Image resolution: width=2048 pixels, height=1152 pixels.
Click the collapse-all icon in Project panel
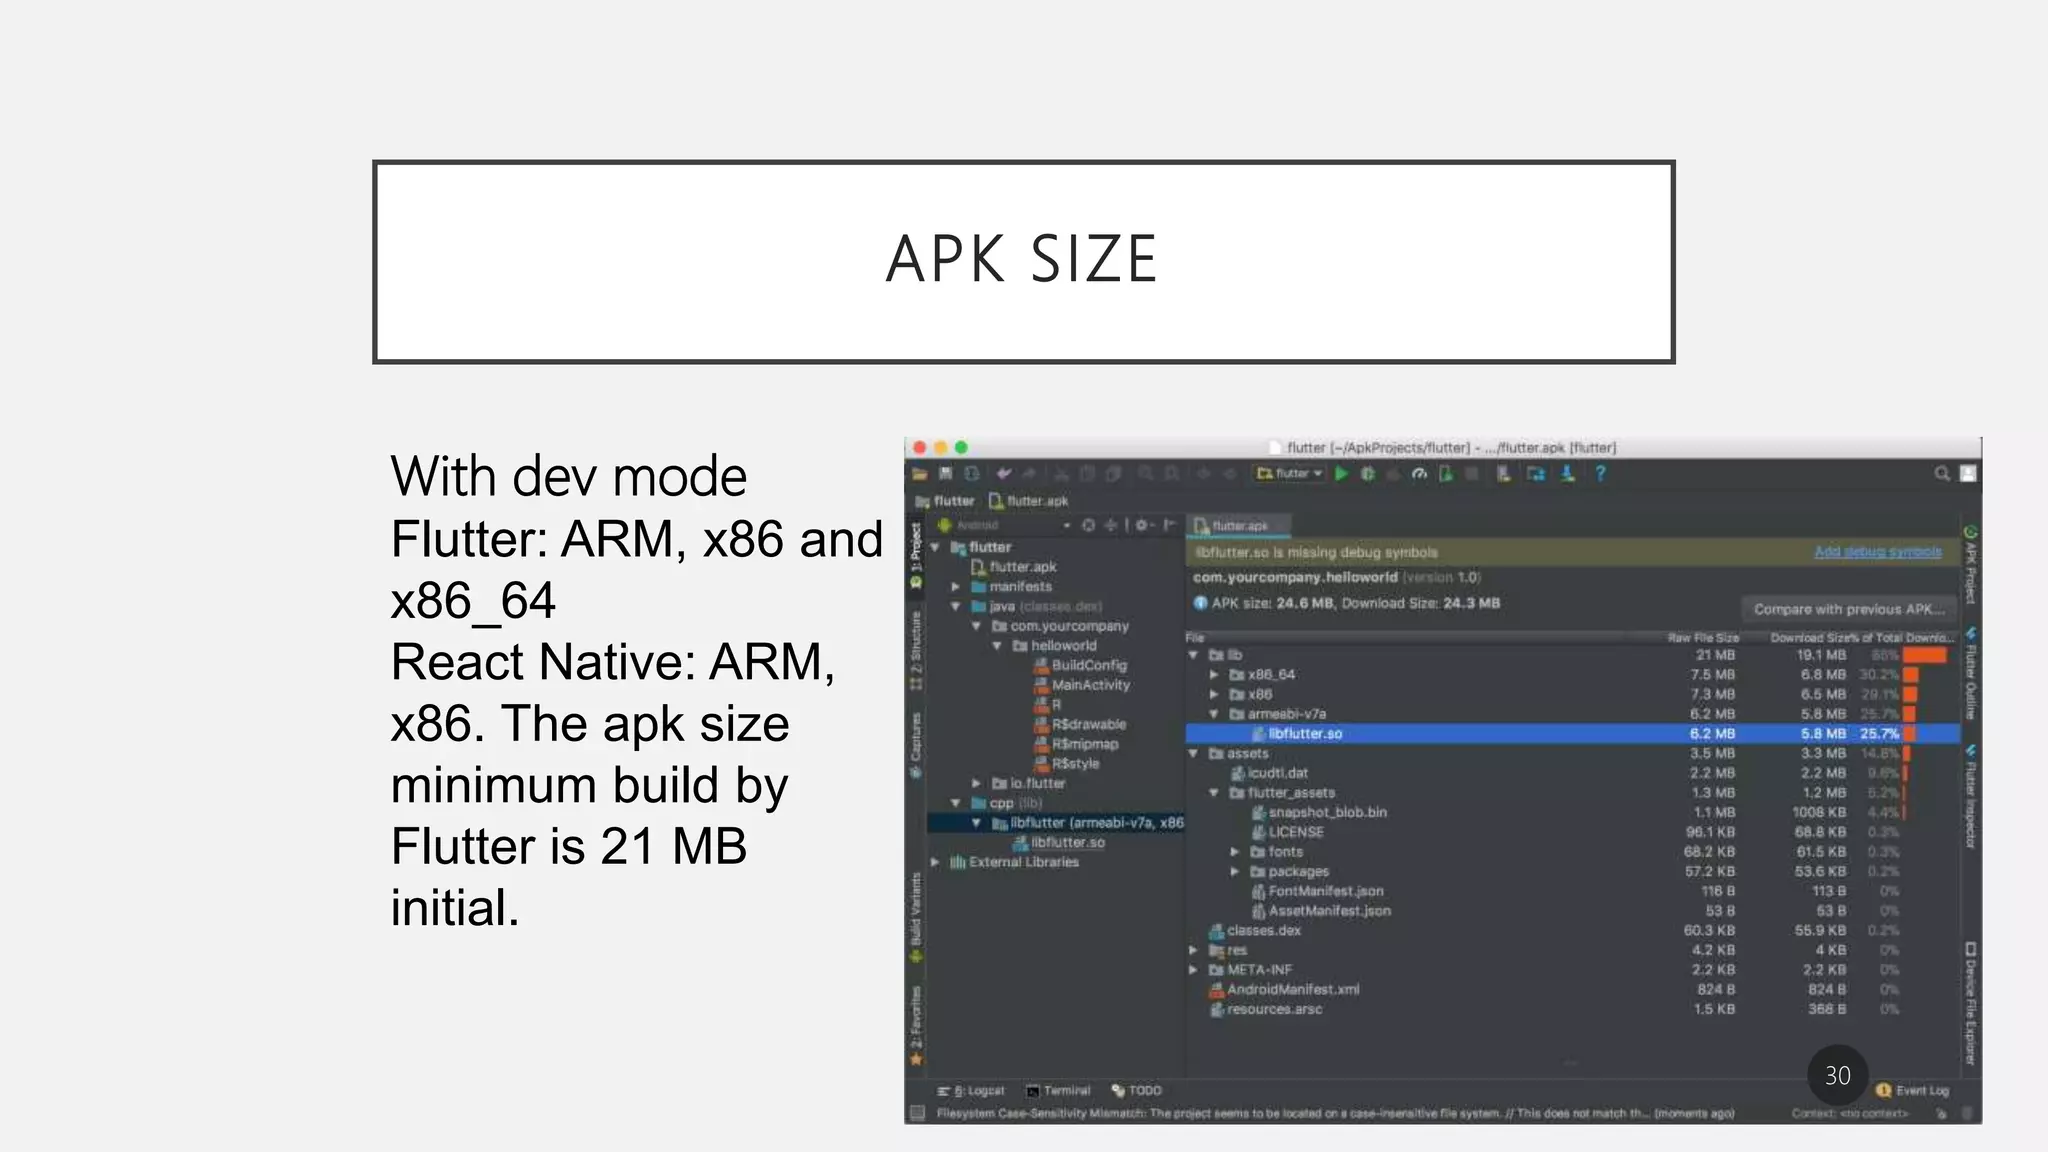coord(1110,525)
